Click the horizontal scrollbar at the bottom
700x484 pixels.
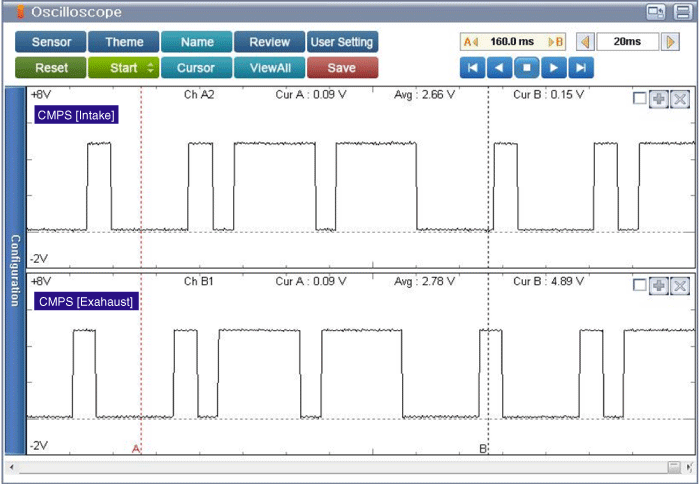pos(340,467)
